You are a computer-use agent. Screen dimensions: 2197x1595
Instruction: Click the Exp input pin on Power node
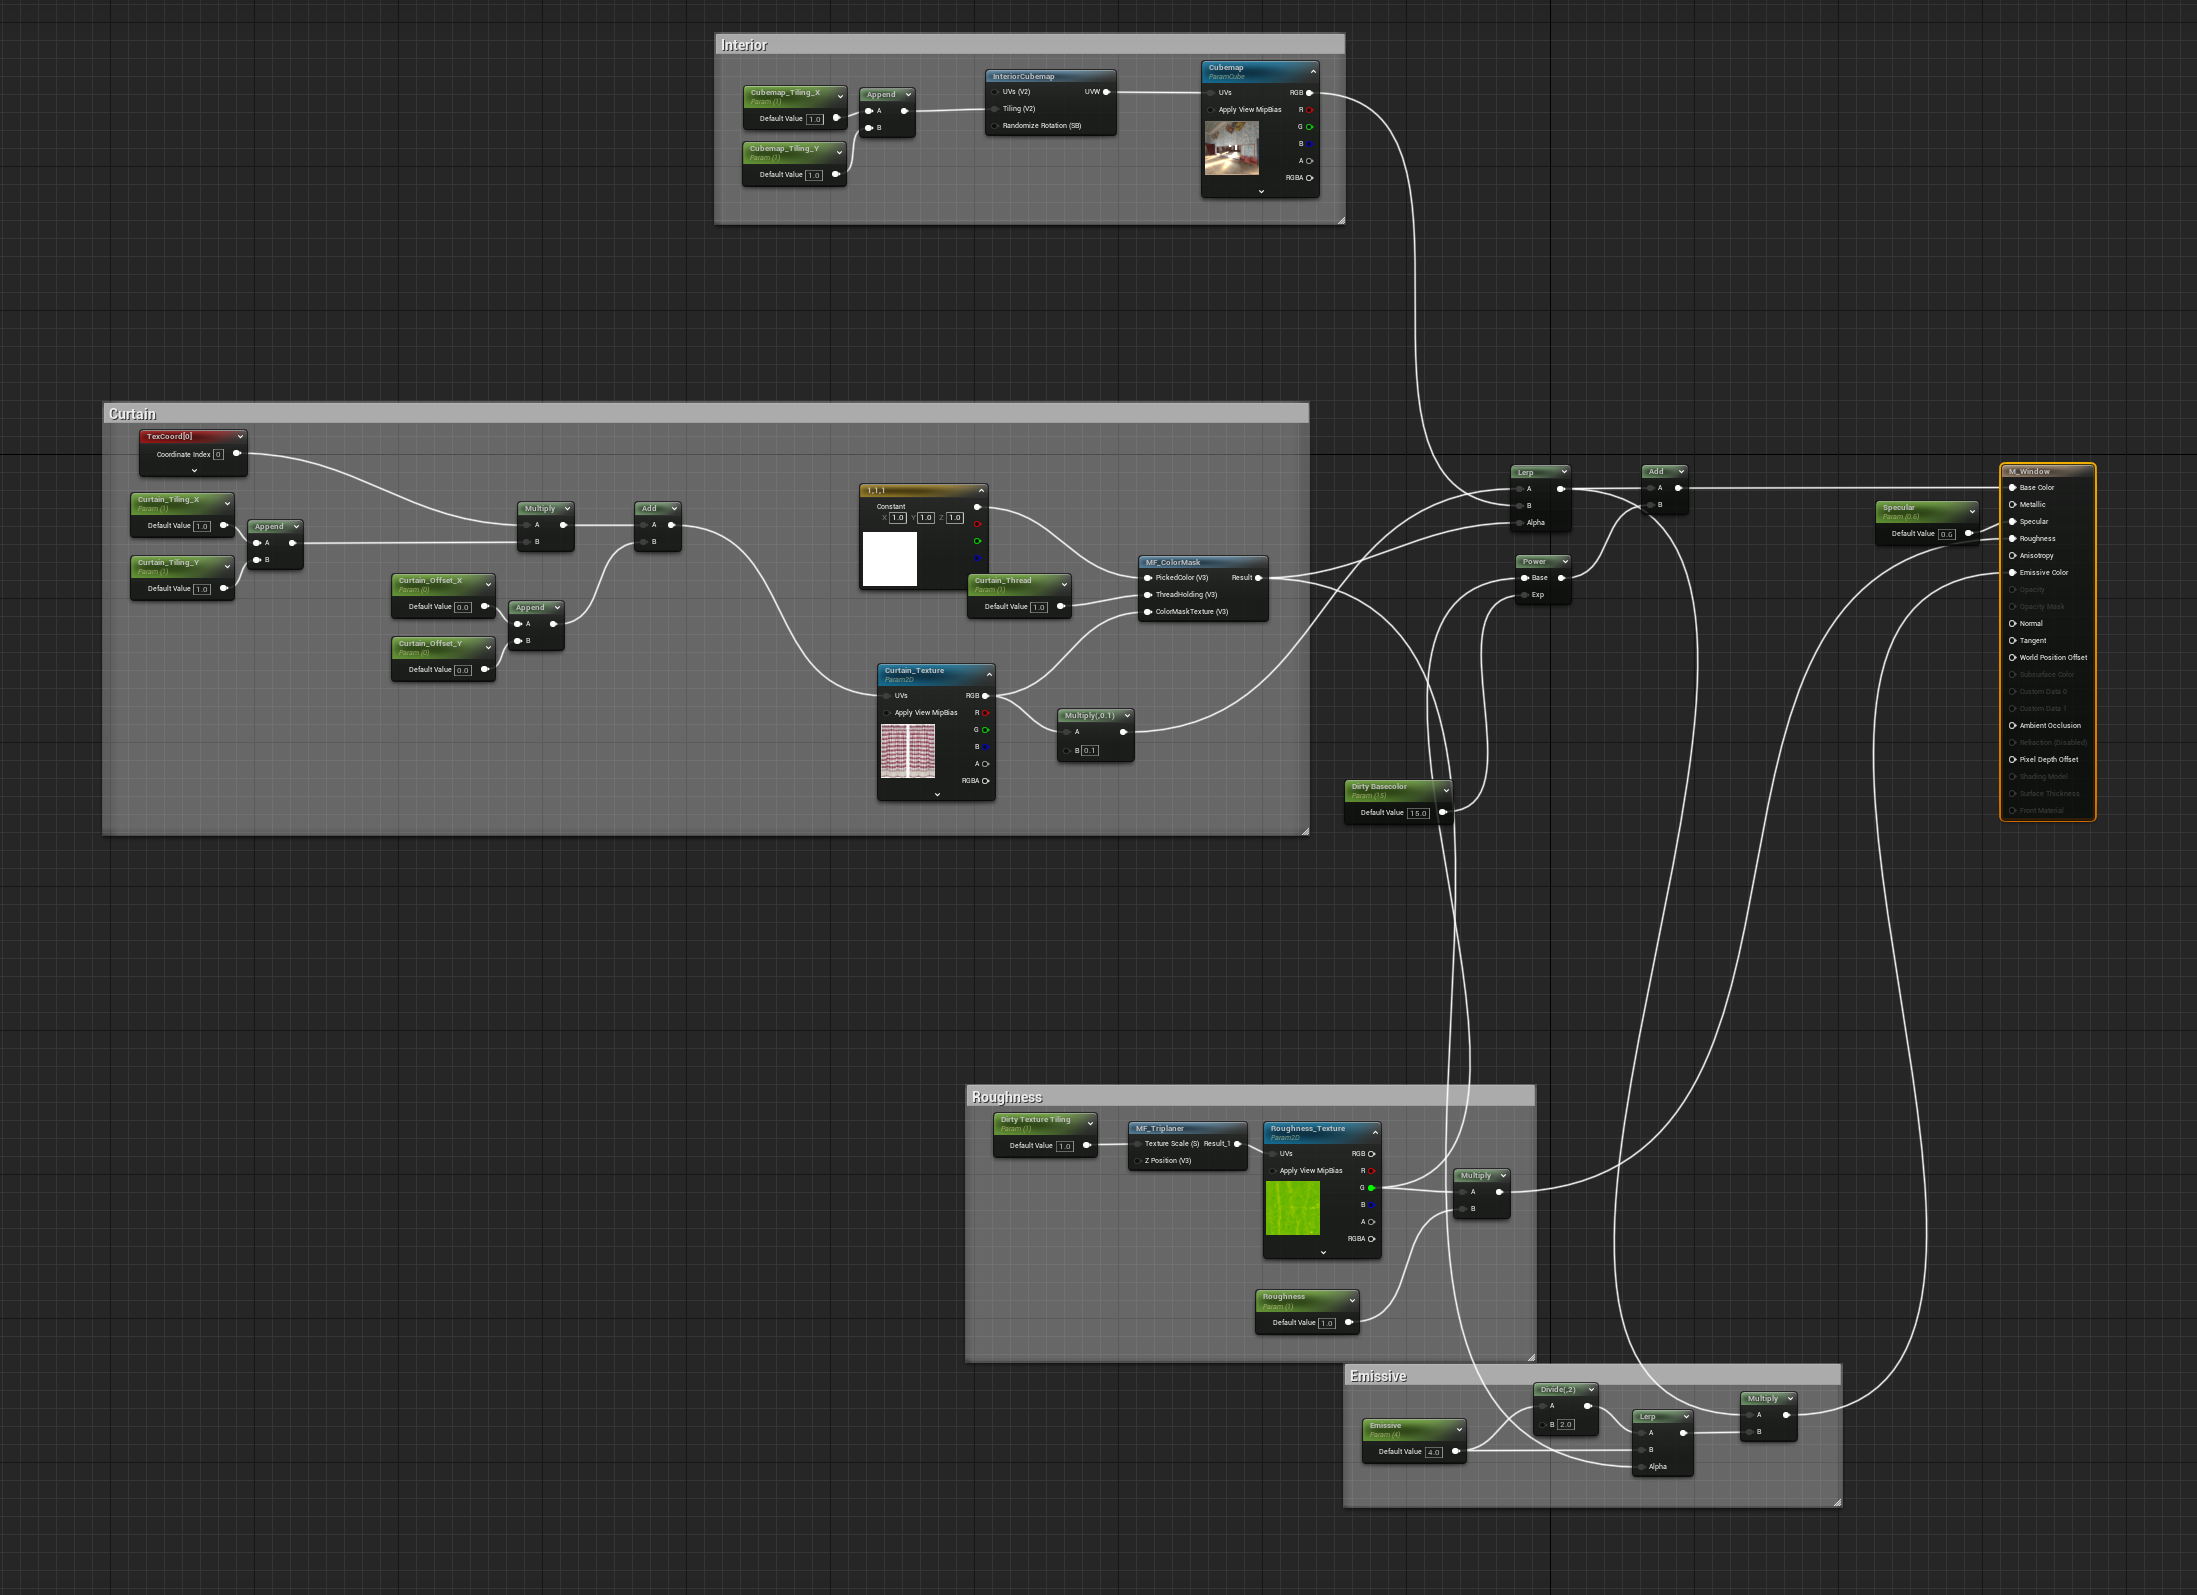point(1525,595)
